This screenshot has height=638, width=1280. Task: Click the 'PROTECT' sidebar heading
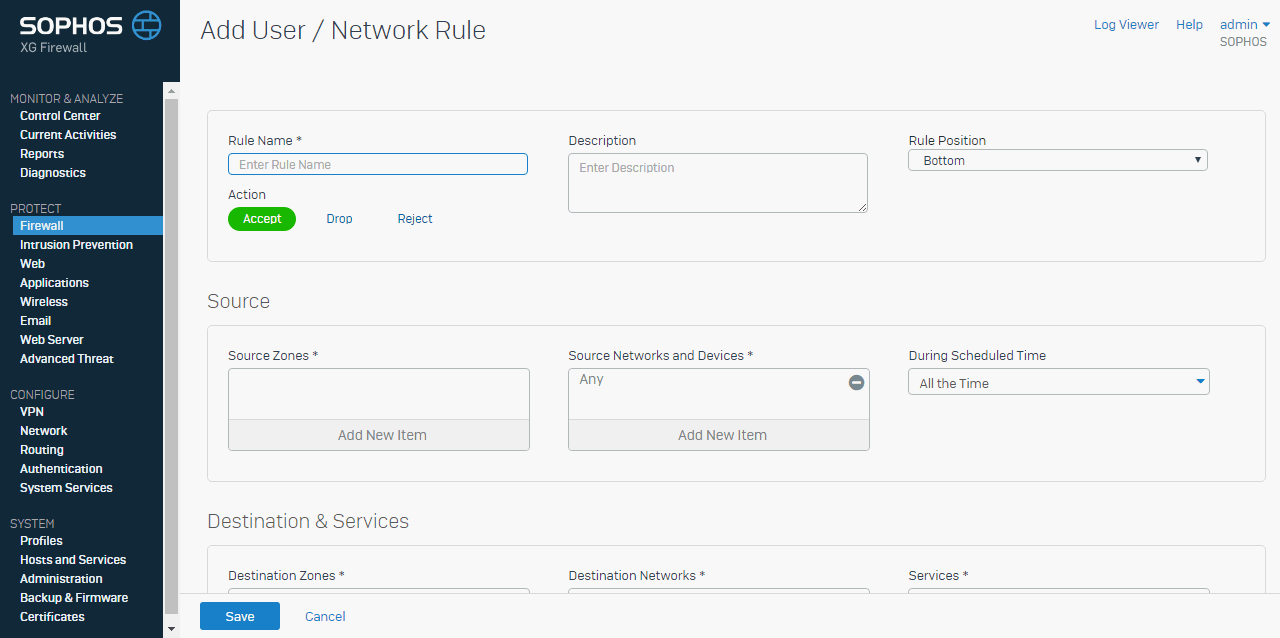click(x=36, y=209)
